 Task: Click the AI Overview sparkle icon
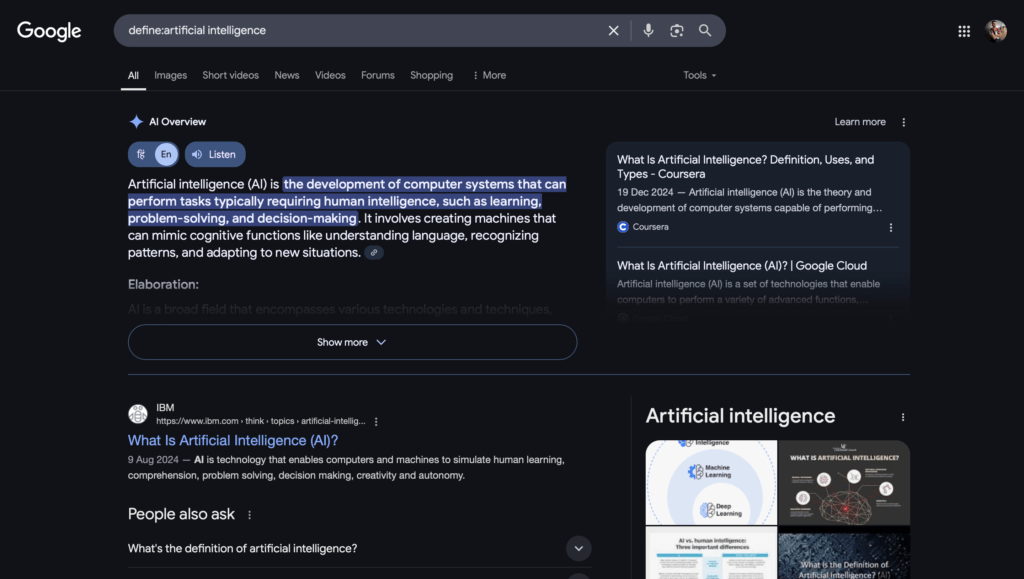[x=136, y=122]
